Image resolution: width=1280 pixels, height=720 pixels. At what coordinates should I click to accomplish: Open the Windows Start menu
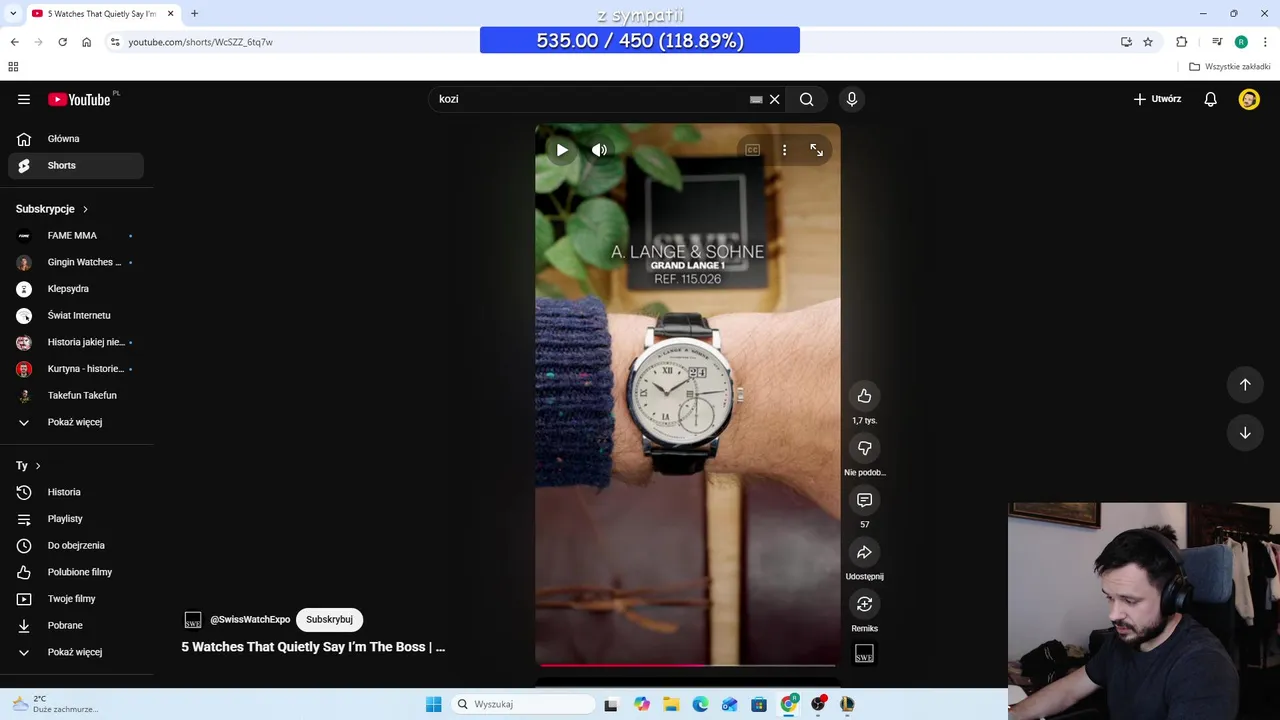(434, 704)
